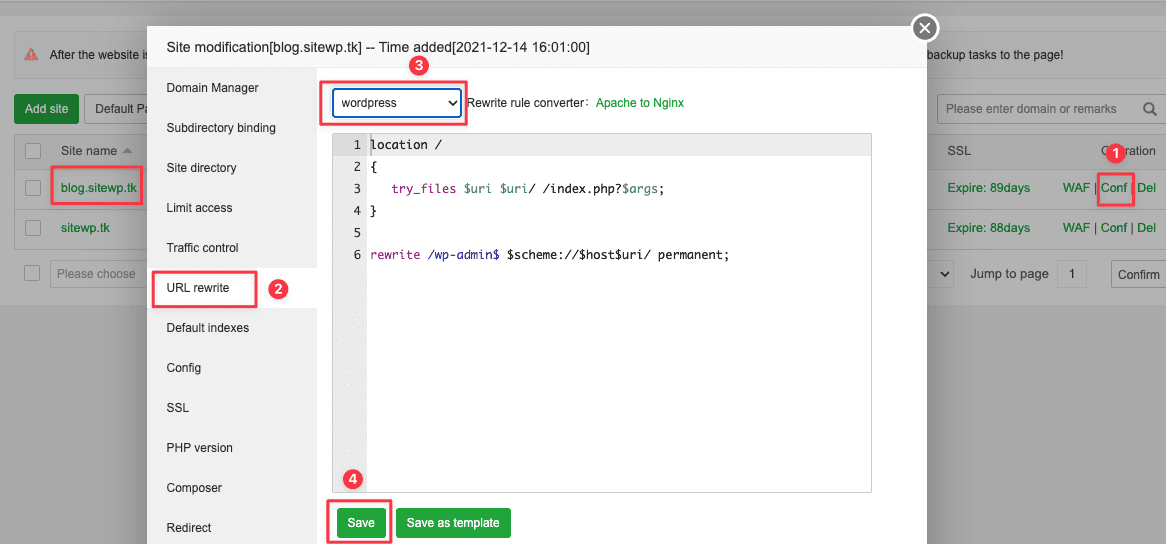The width and height of the screenshot is (1166, 544).
Task: Click Save as template button
Action: tap(453, 523)
